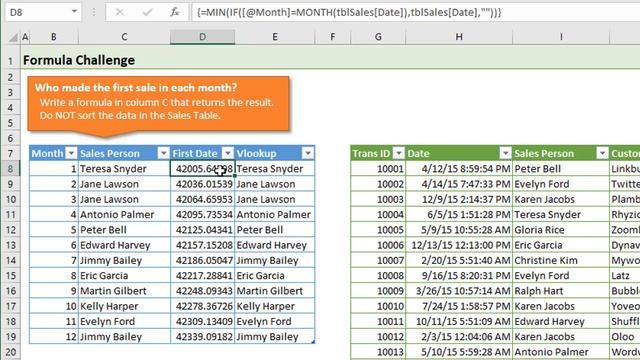The height and width of the screenshot is (360, 640).
Task: Click First Date cell 42064.65953
Action: tap(202, 199)
